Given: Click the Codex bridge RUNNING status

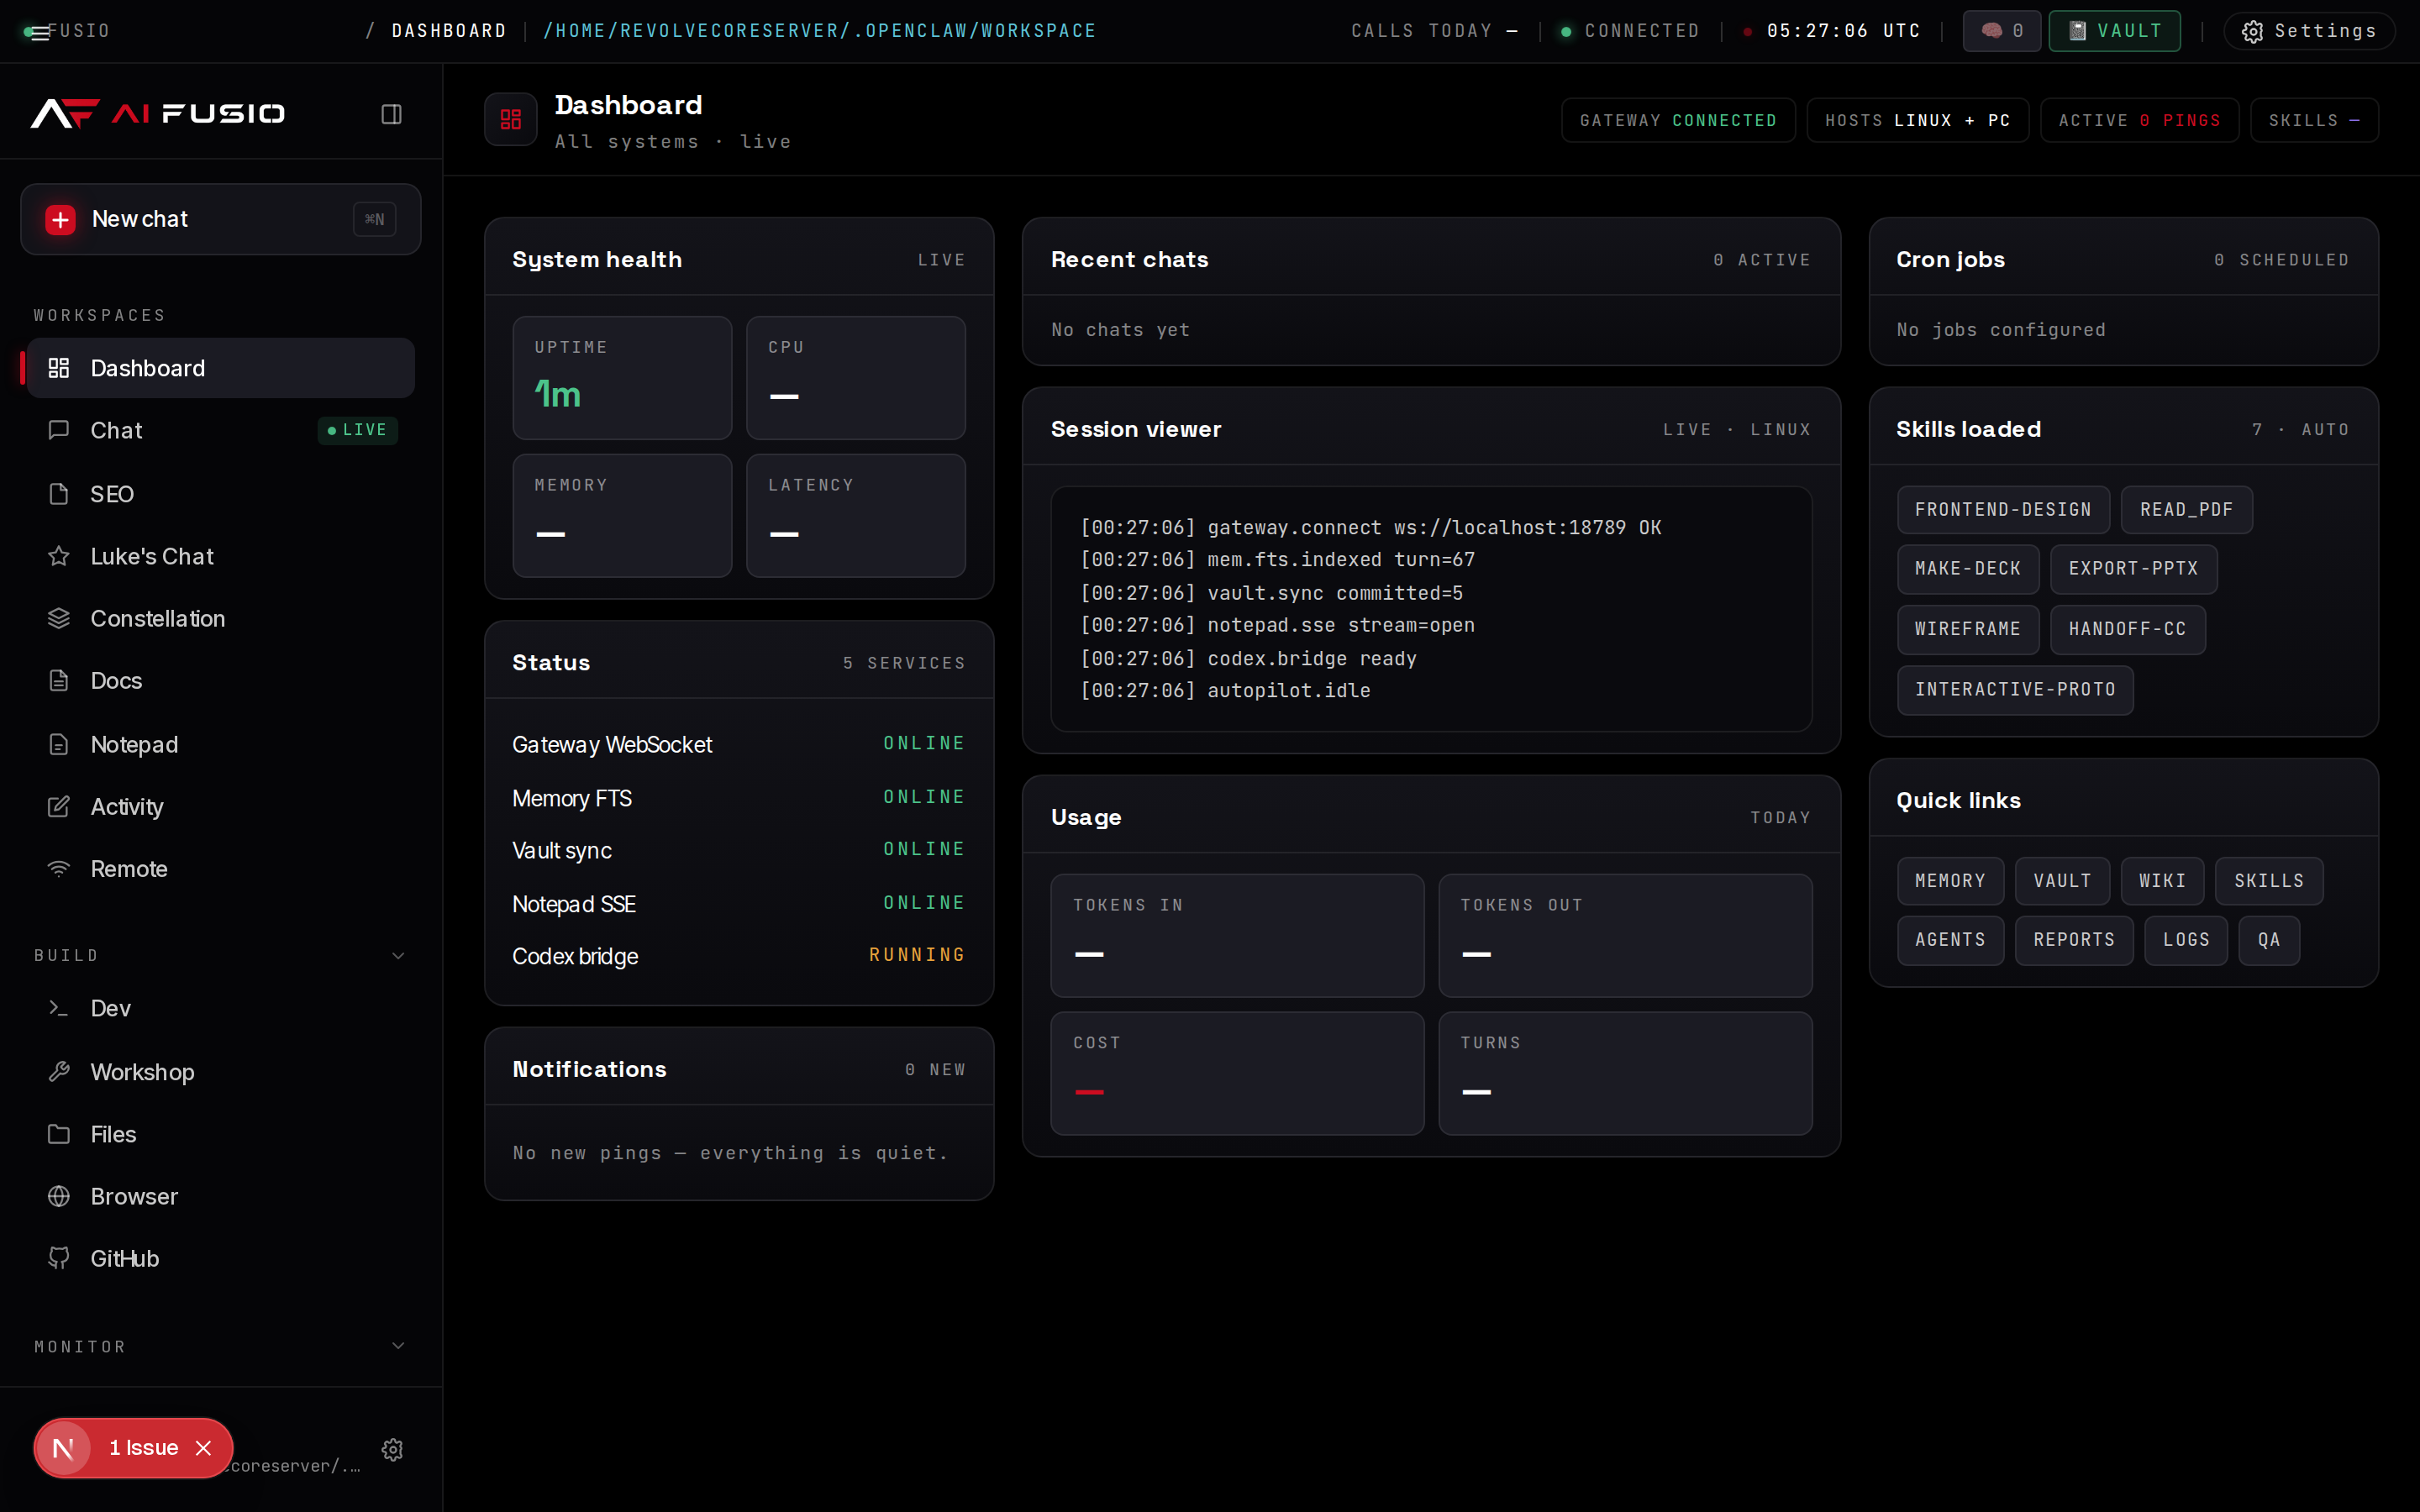Looking at the screenshot, I should pos(917,955).
